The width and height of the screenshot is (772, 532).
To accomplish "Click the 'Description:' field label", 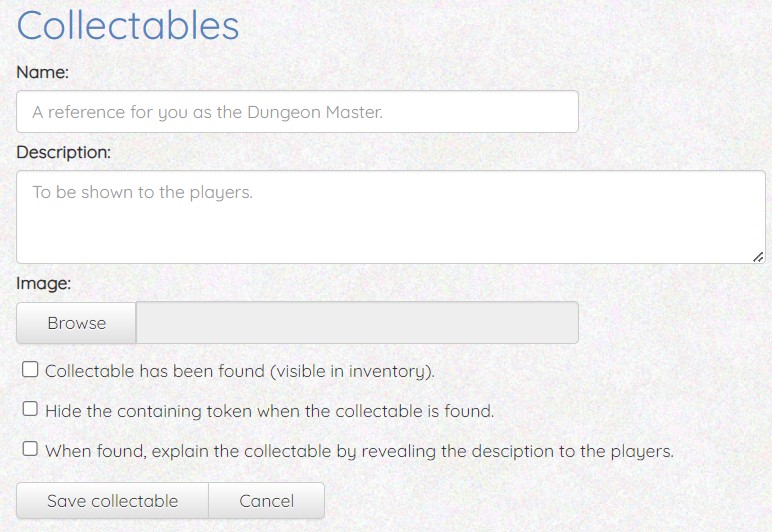I will click(x=63, y=152).
